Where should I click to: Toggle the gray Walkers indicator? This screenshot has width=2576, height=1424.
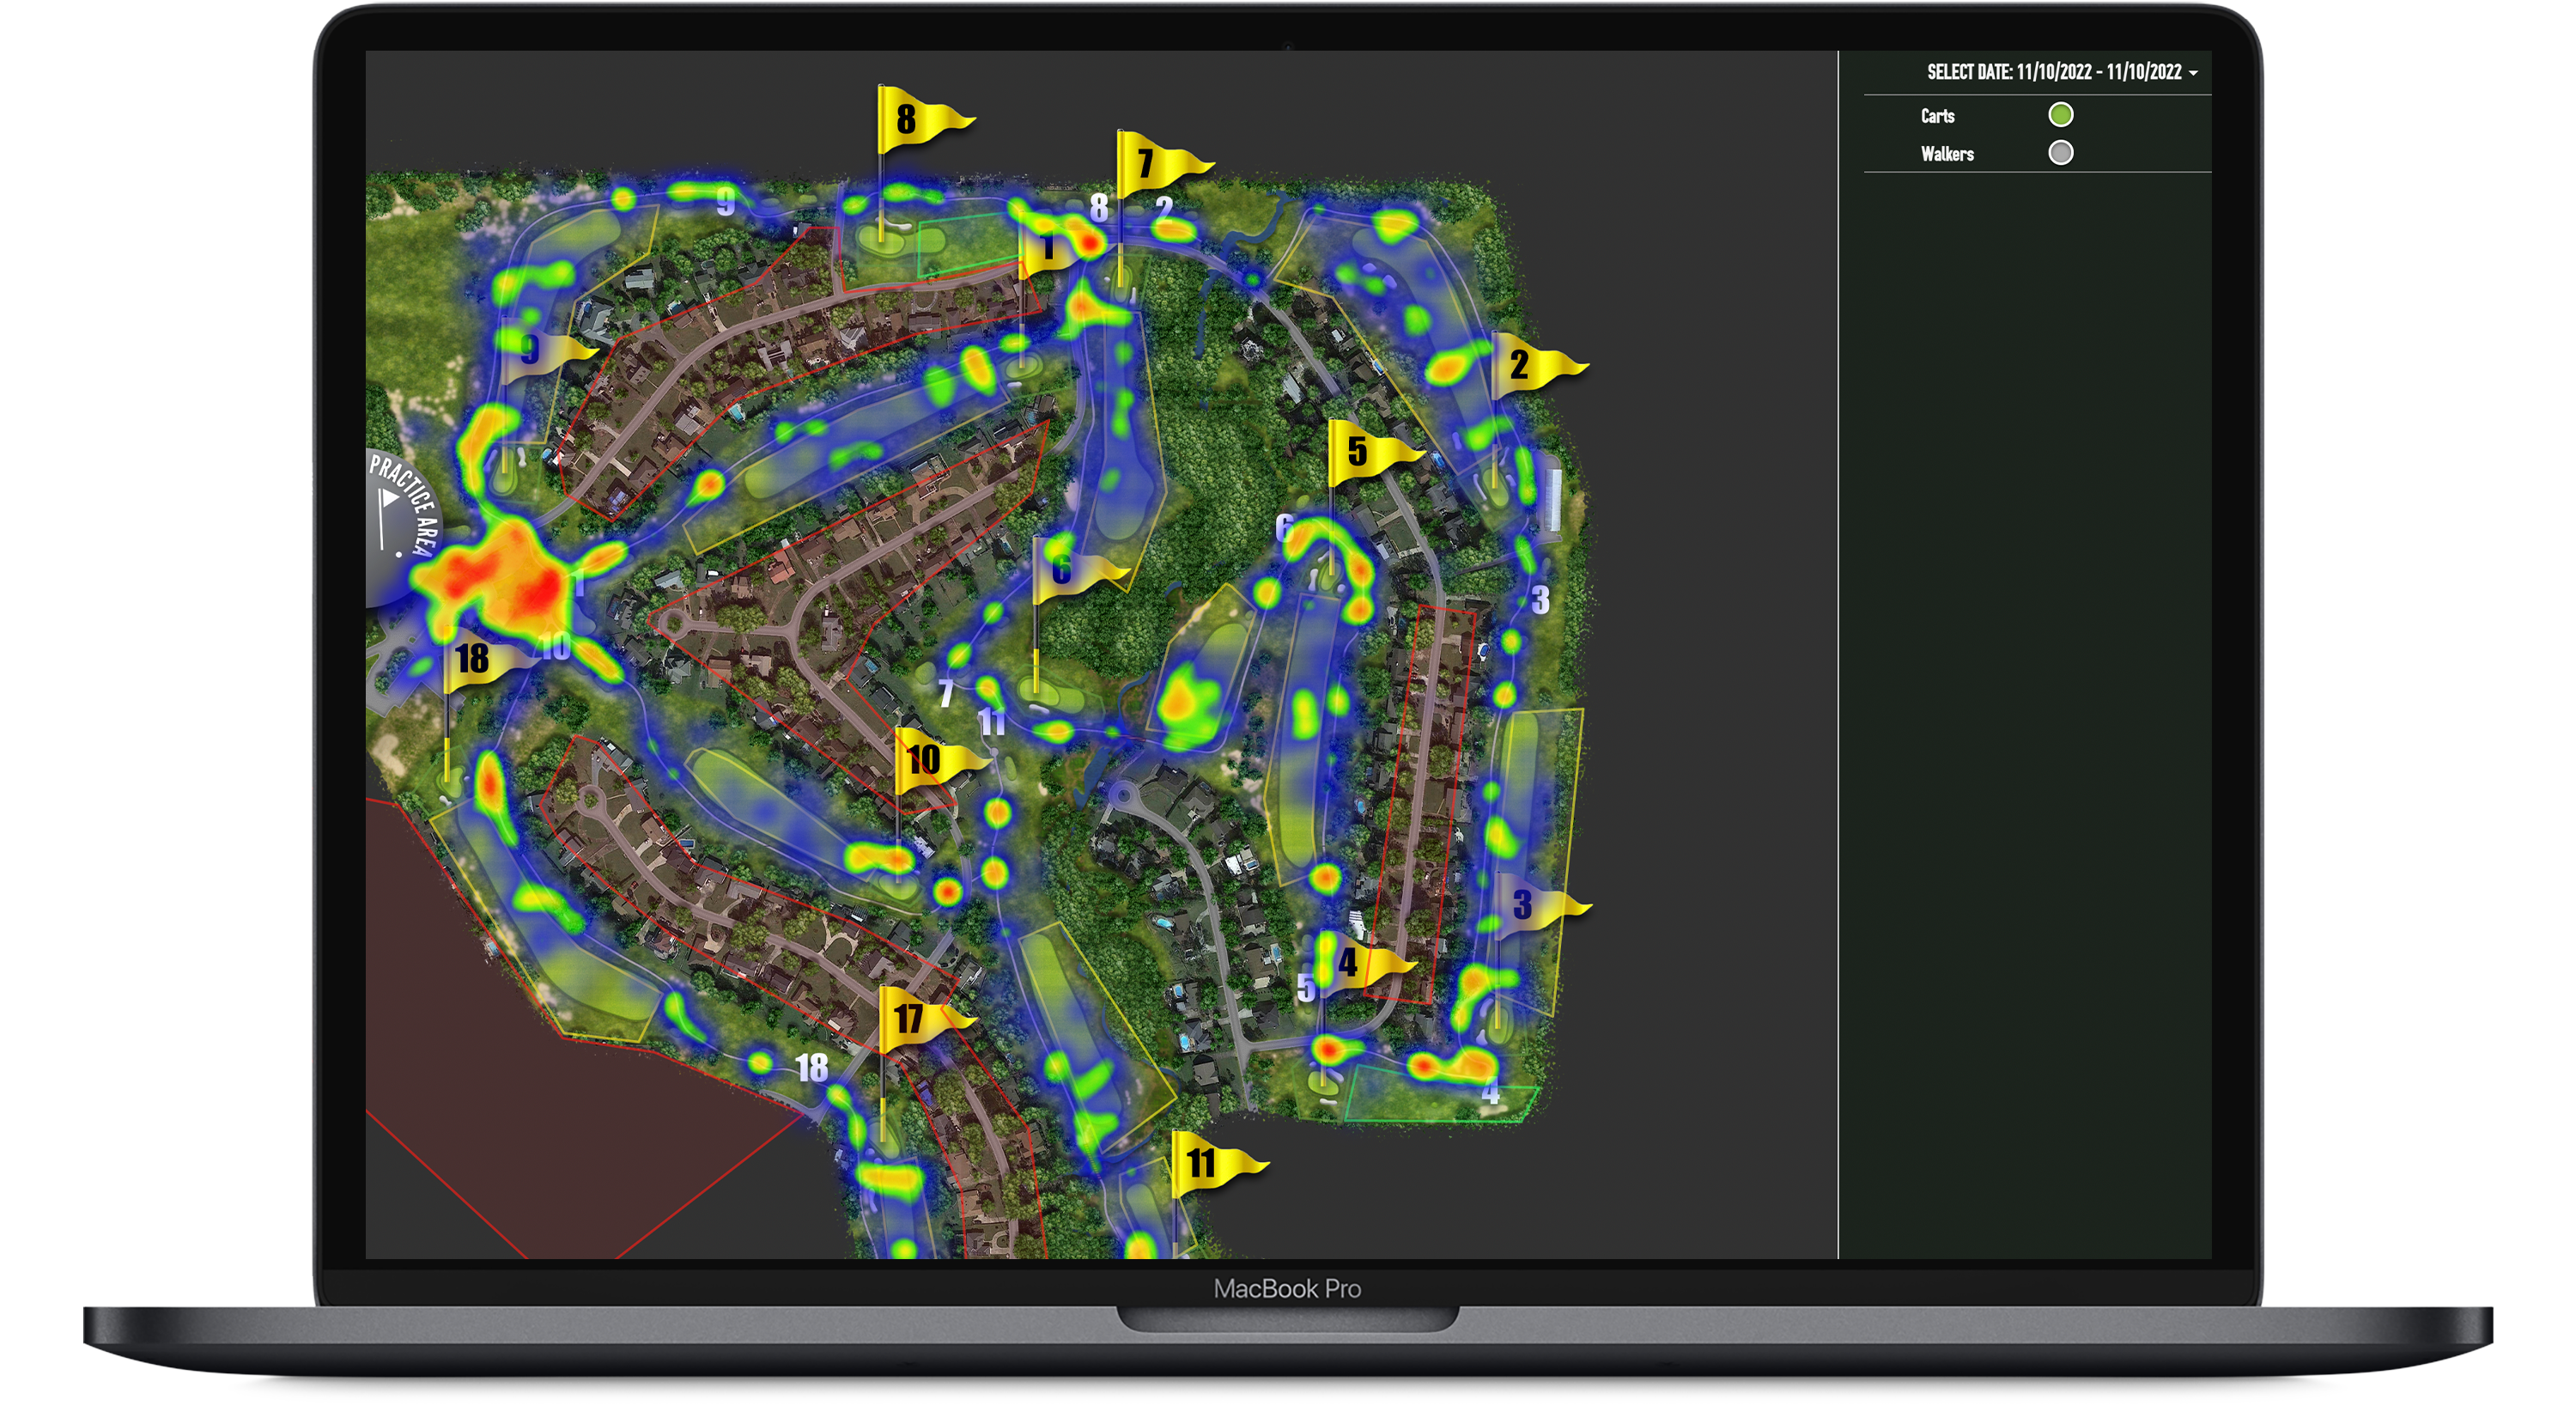[2060, 153]
